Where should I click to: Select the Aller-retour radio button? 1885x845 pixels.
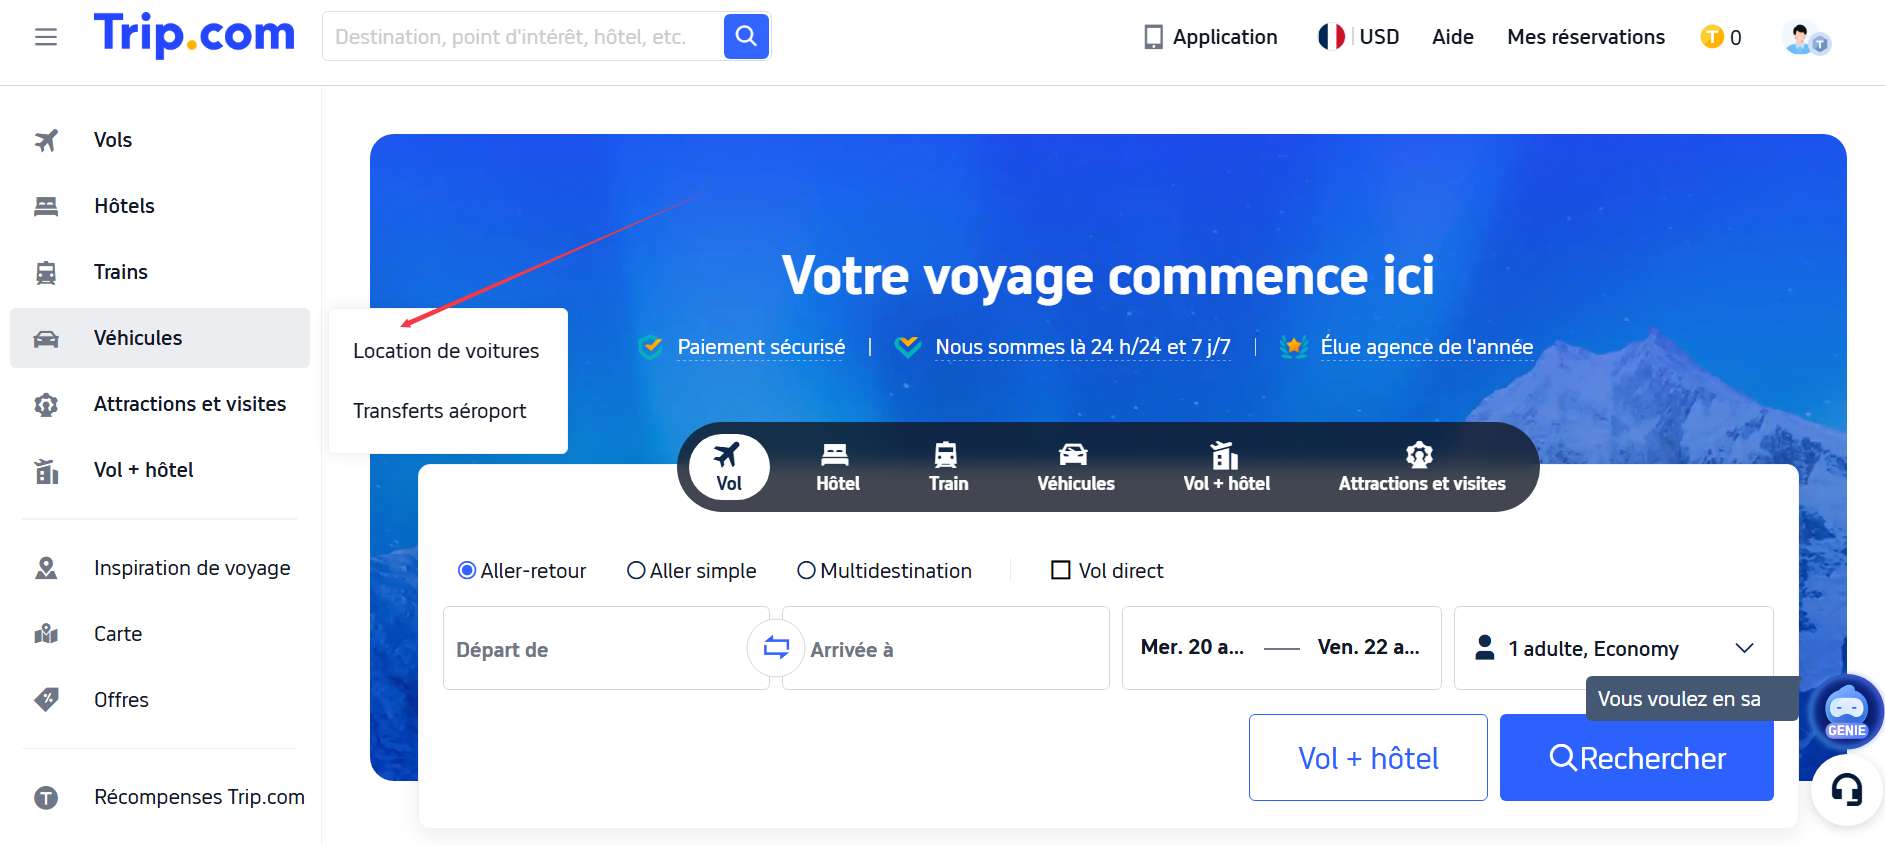(x=467, y=571)
